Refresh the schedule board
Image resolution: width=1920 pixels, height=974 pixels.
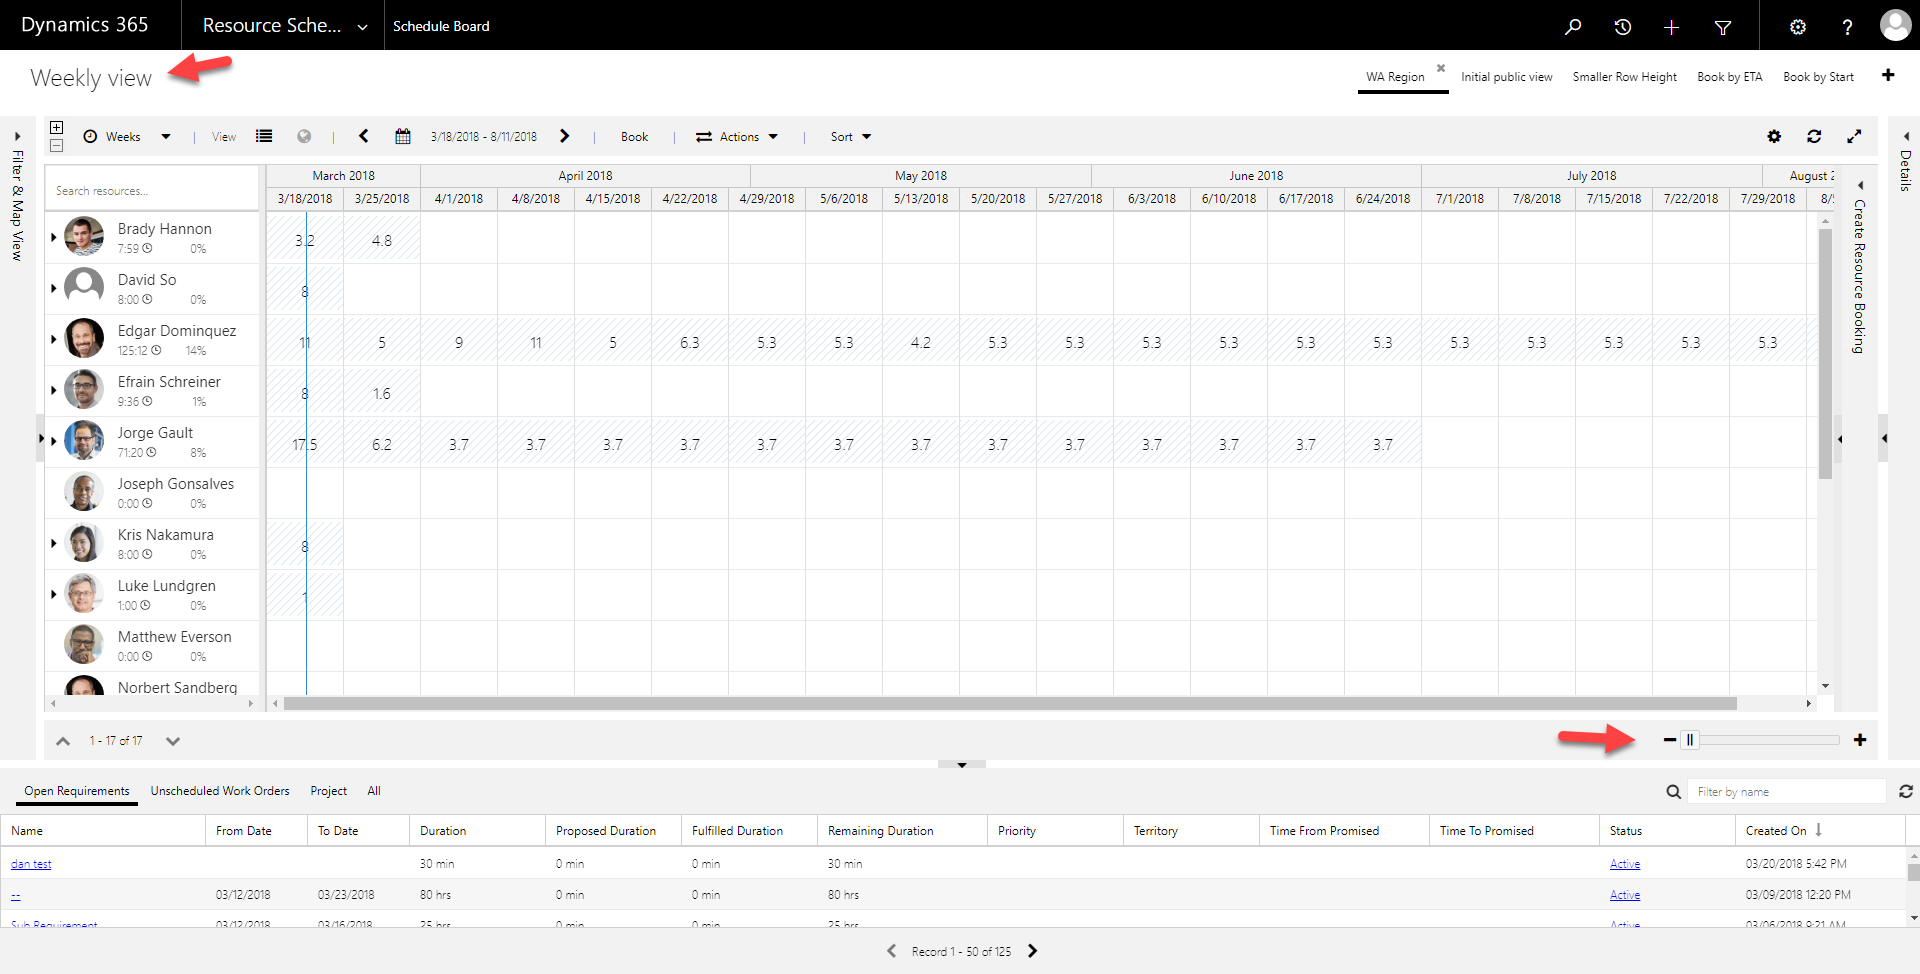[1815, 136]
